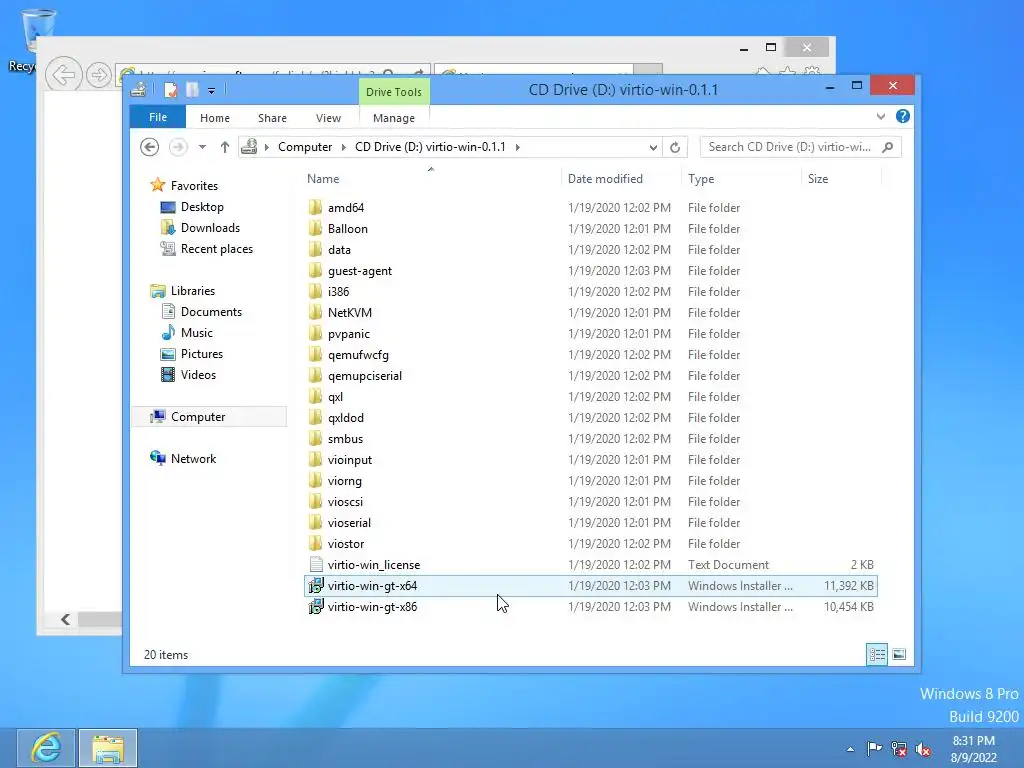Screen dimensions: 1024x768
Task: Show clock by clicking taskbar date and time
Action: click(x=974, y=749)
